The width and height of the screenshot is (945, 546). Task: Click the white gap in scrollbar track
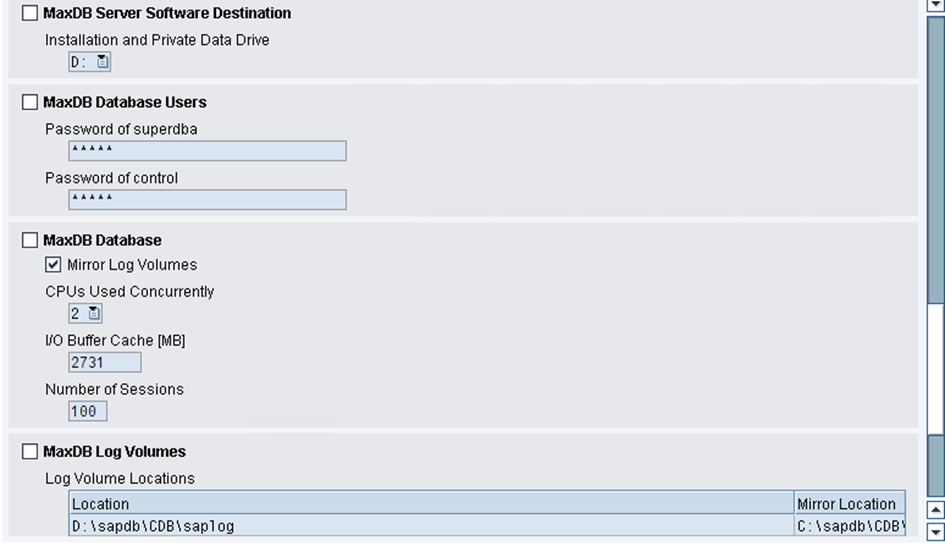pos(935,368)
